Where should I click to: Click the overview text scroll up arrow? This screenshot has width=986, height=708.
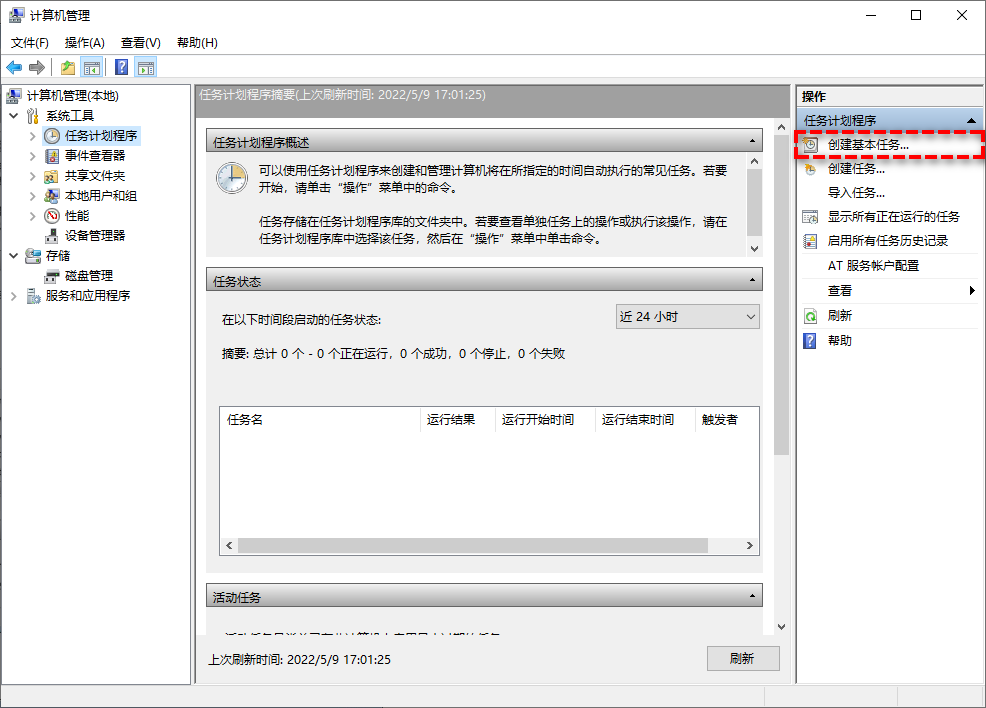click(x=755, y=162)
